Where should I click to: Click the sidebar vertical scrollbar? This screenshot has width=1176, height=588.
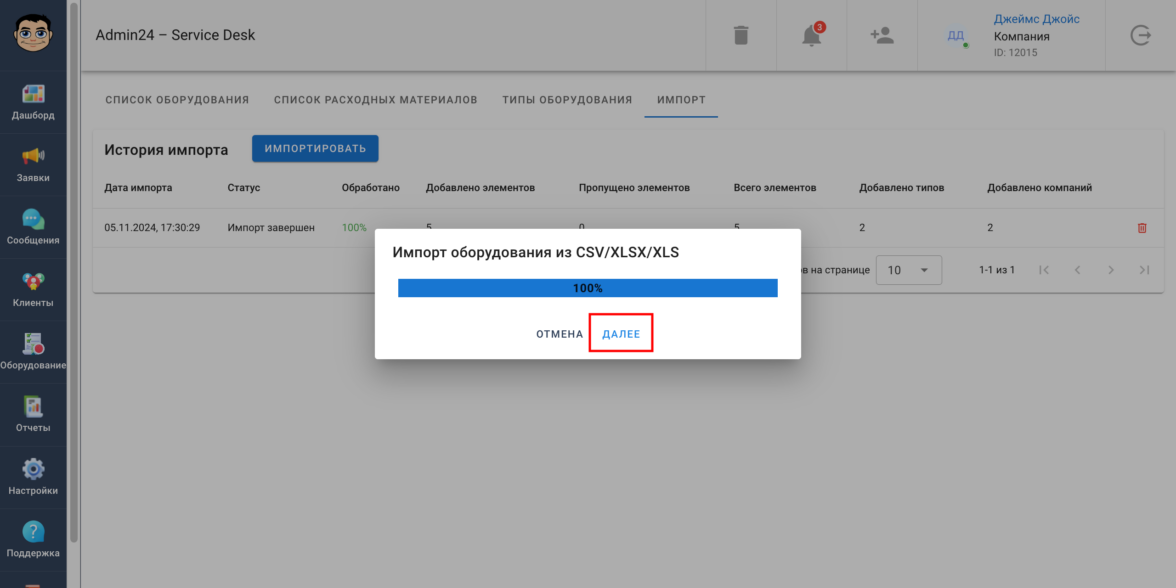click(74, 270)
